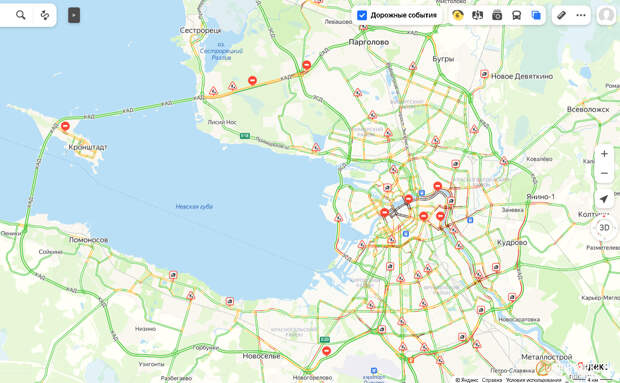Expand the collapsed side panel arrow
Screen dimensions: 620x383
(74, 15)
